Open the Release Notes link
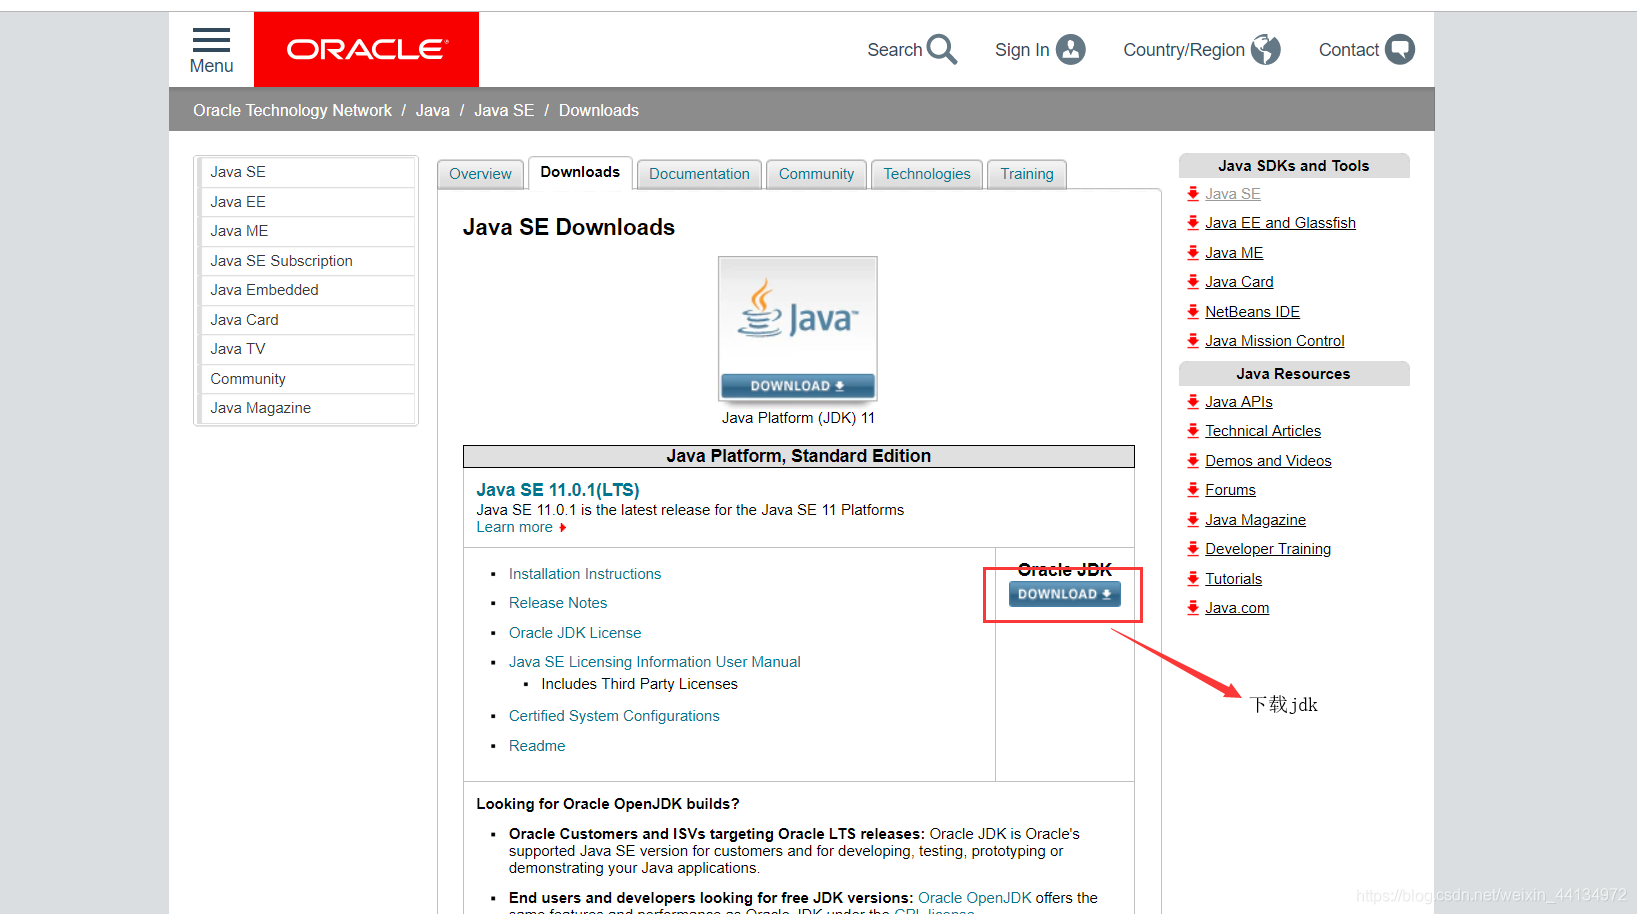Screen dimensions: 1637x914 [558, 603]
